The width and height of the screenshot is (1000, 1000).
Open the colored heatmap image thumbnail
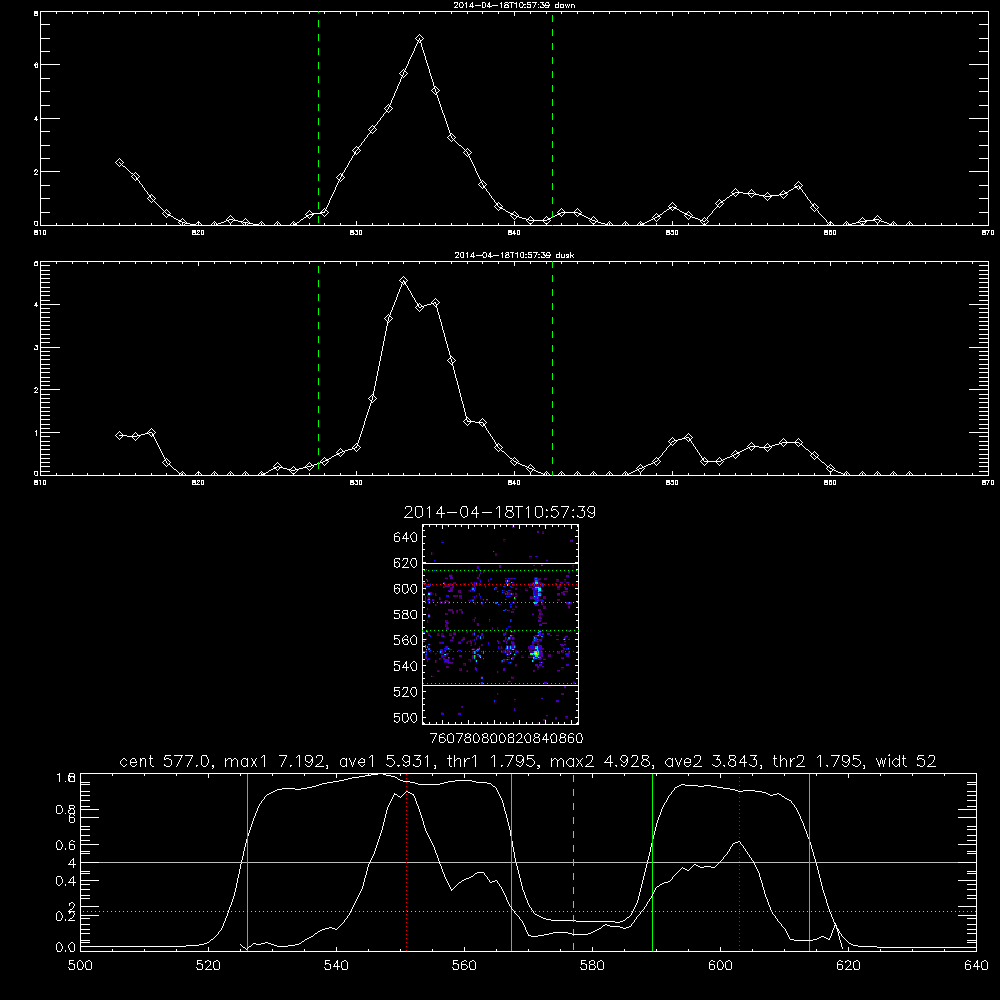pyautogui.click(x=500, y=624)
